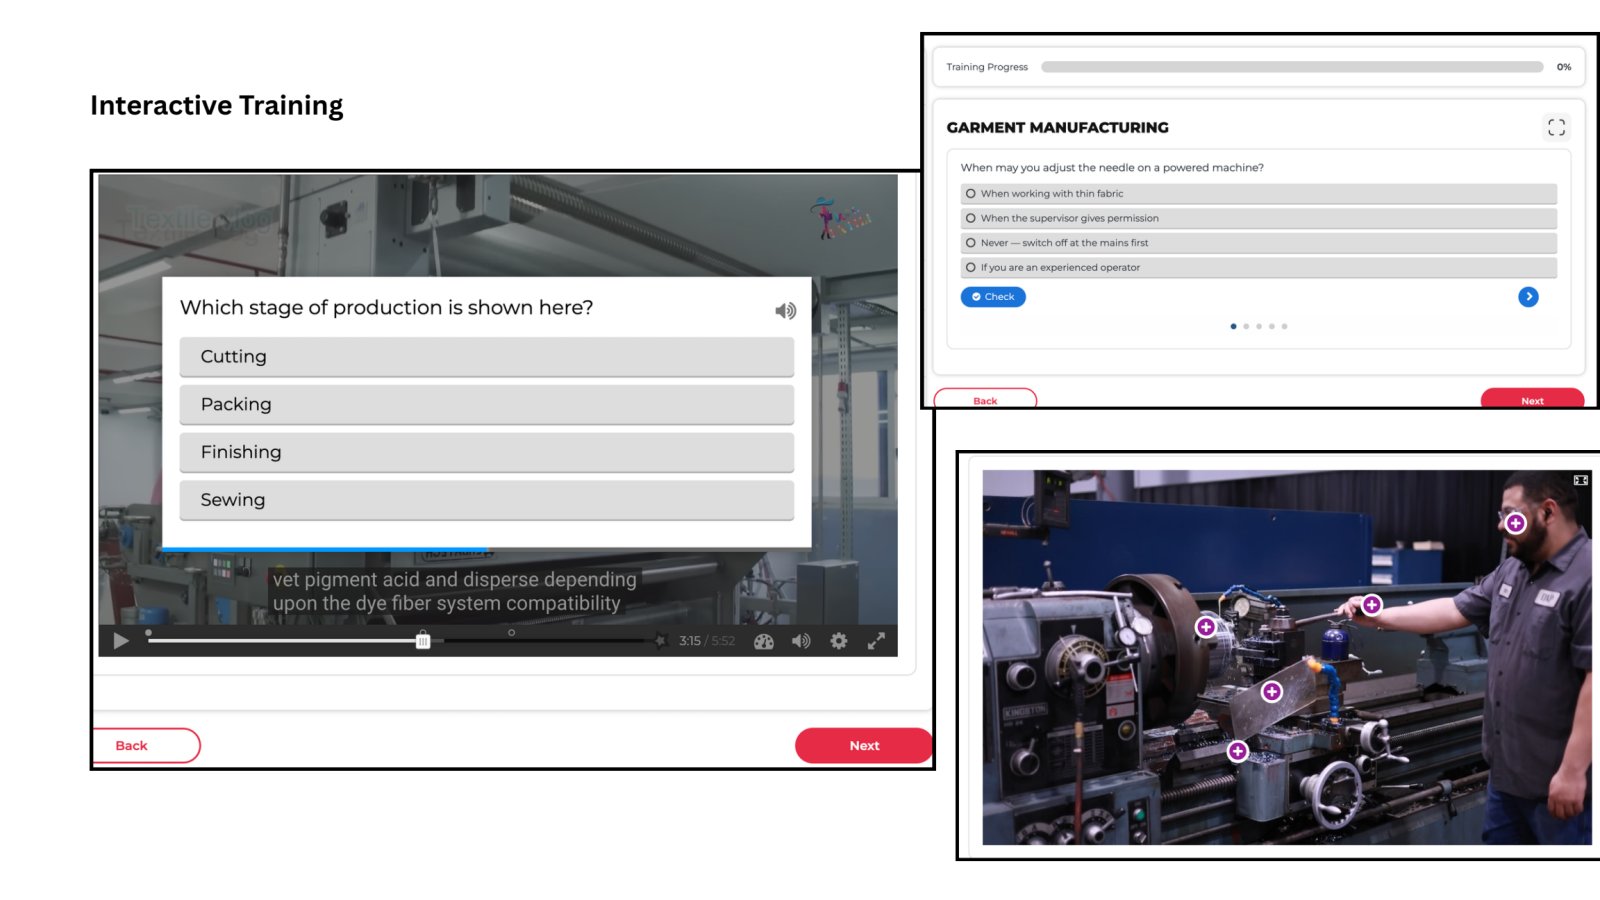Toggle fullscreen in the Garment Manufacturing panel

[x=1556, y=127]
